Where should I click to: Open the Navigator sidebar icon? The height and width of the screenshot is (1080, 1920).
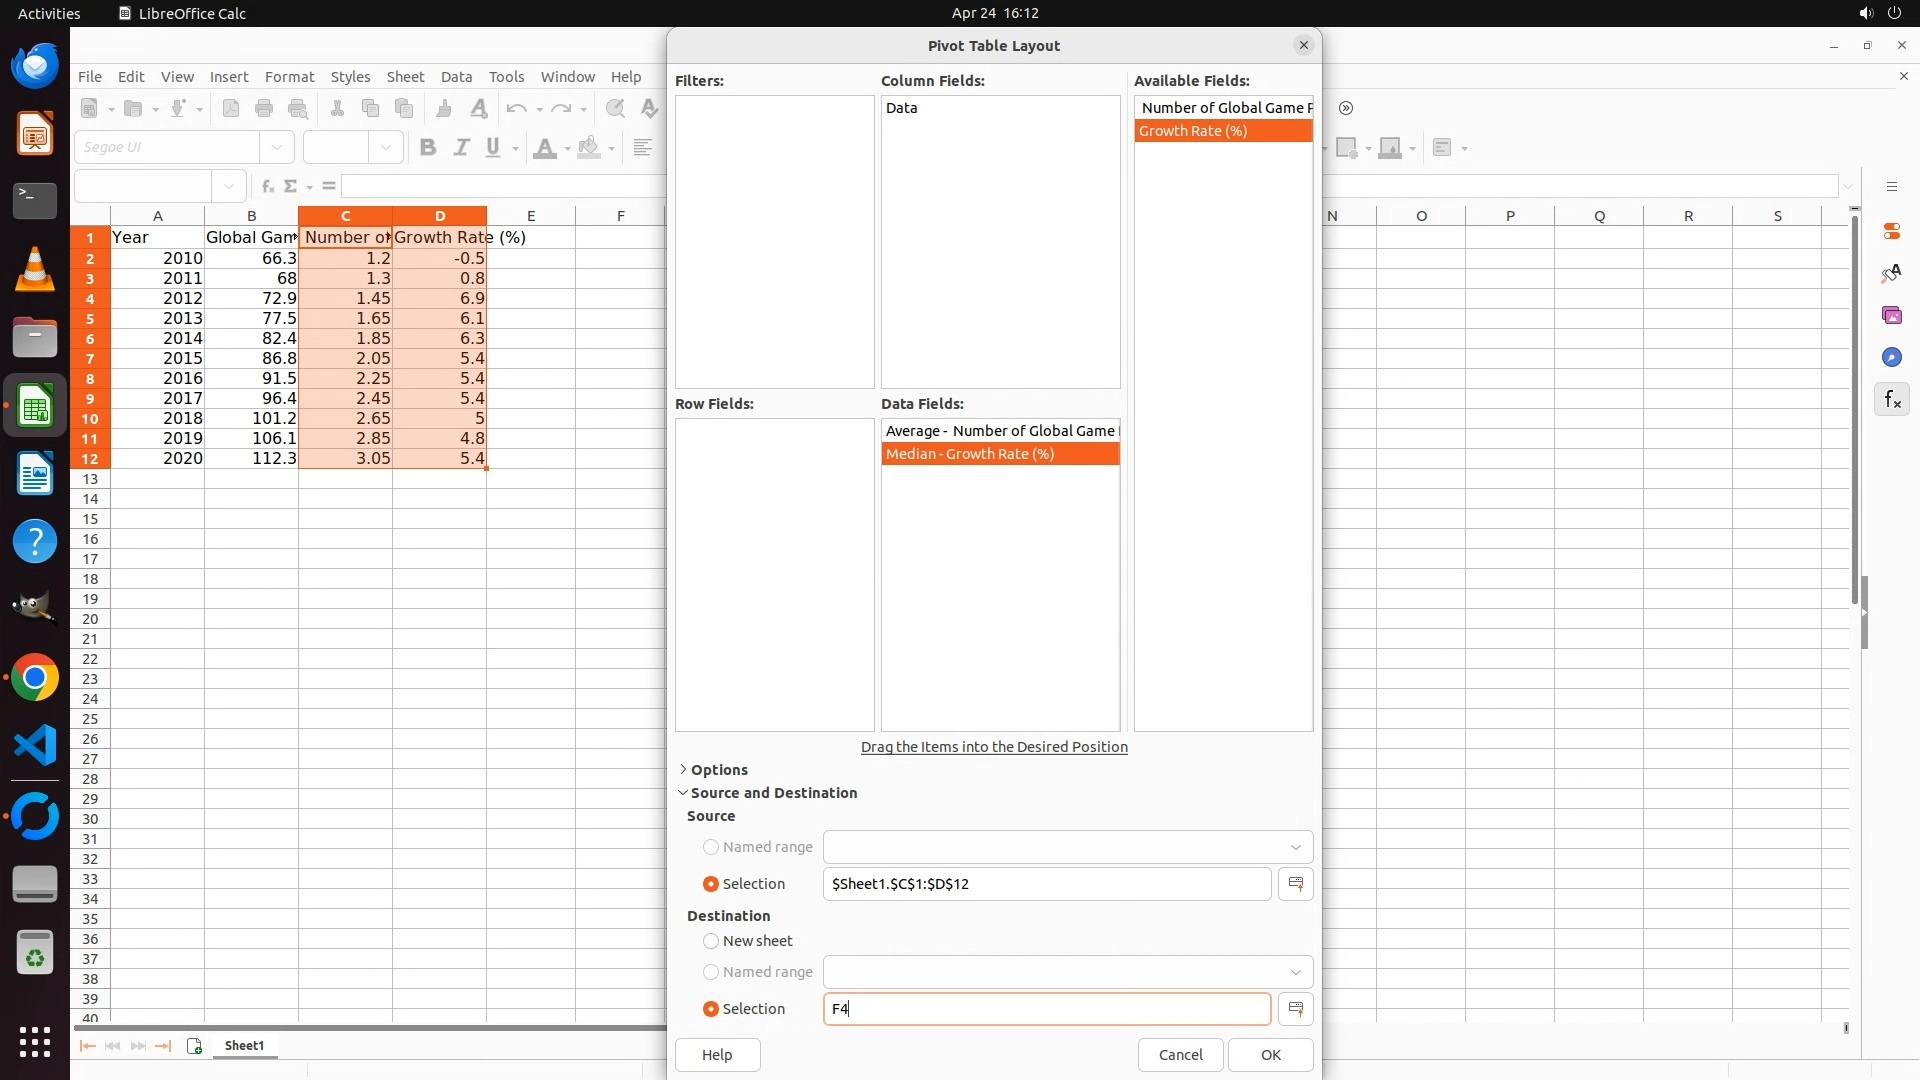click(x=1891, y=358)
